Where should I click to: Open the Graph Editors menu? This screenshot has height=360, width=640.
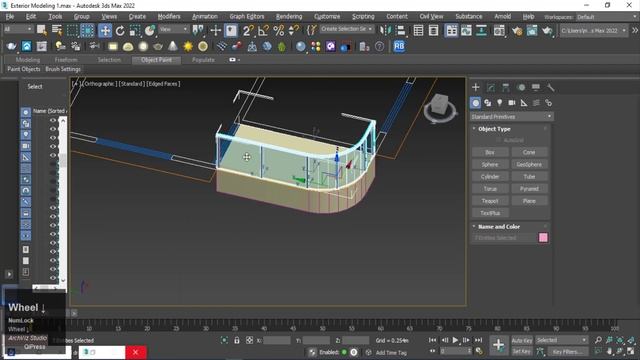pyautogui.click(x=247, y=16)
